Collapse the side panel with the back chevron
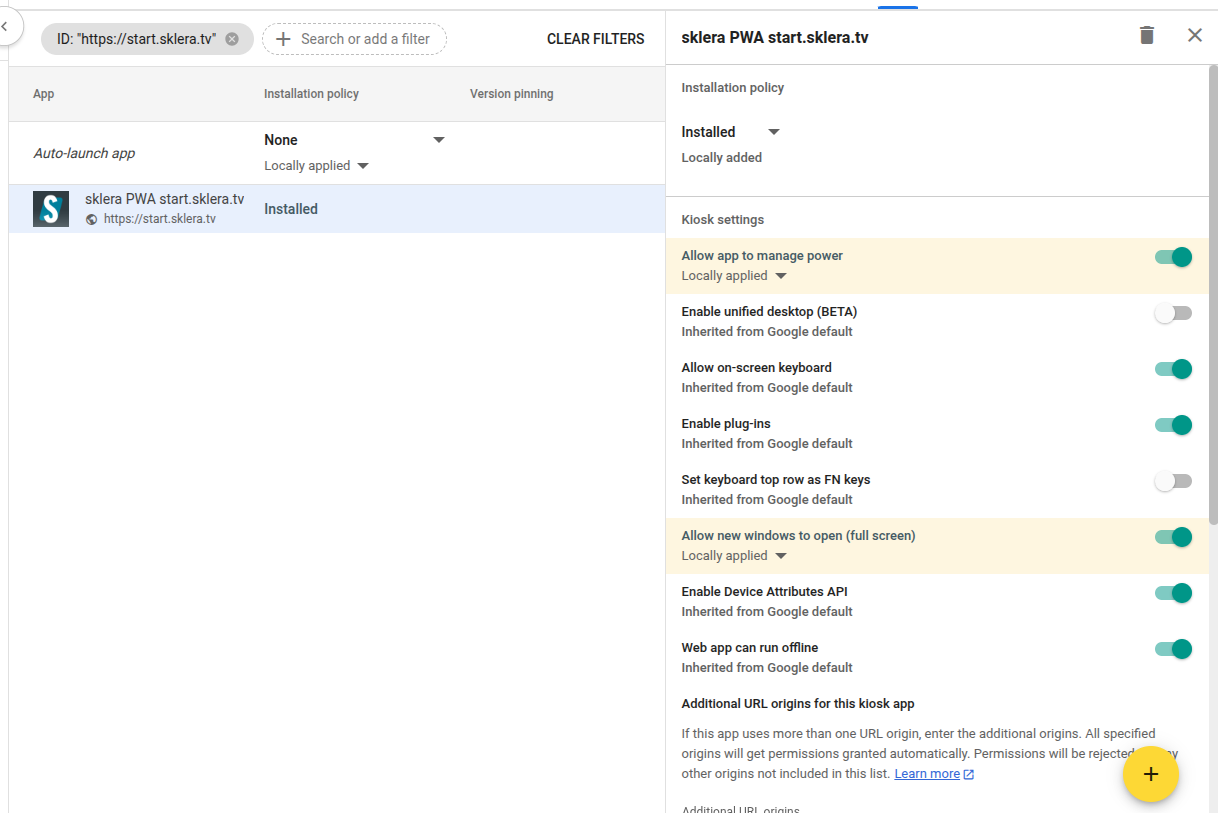Image resolution: width=1218 pixels, height=813 pixels. pyautogui.click(x=5, y=26)
